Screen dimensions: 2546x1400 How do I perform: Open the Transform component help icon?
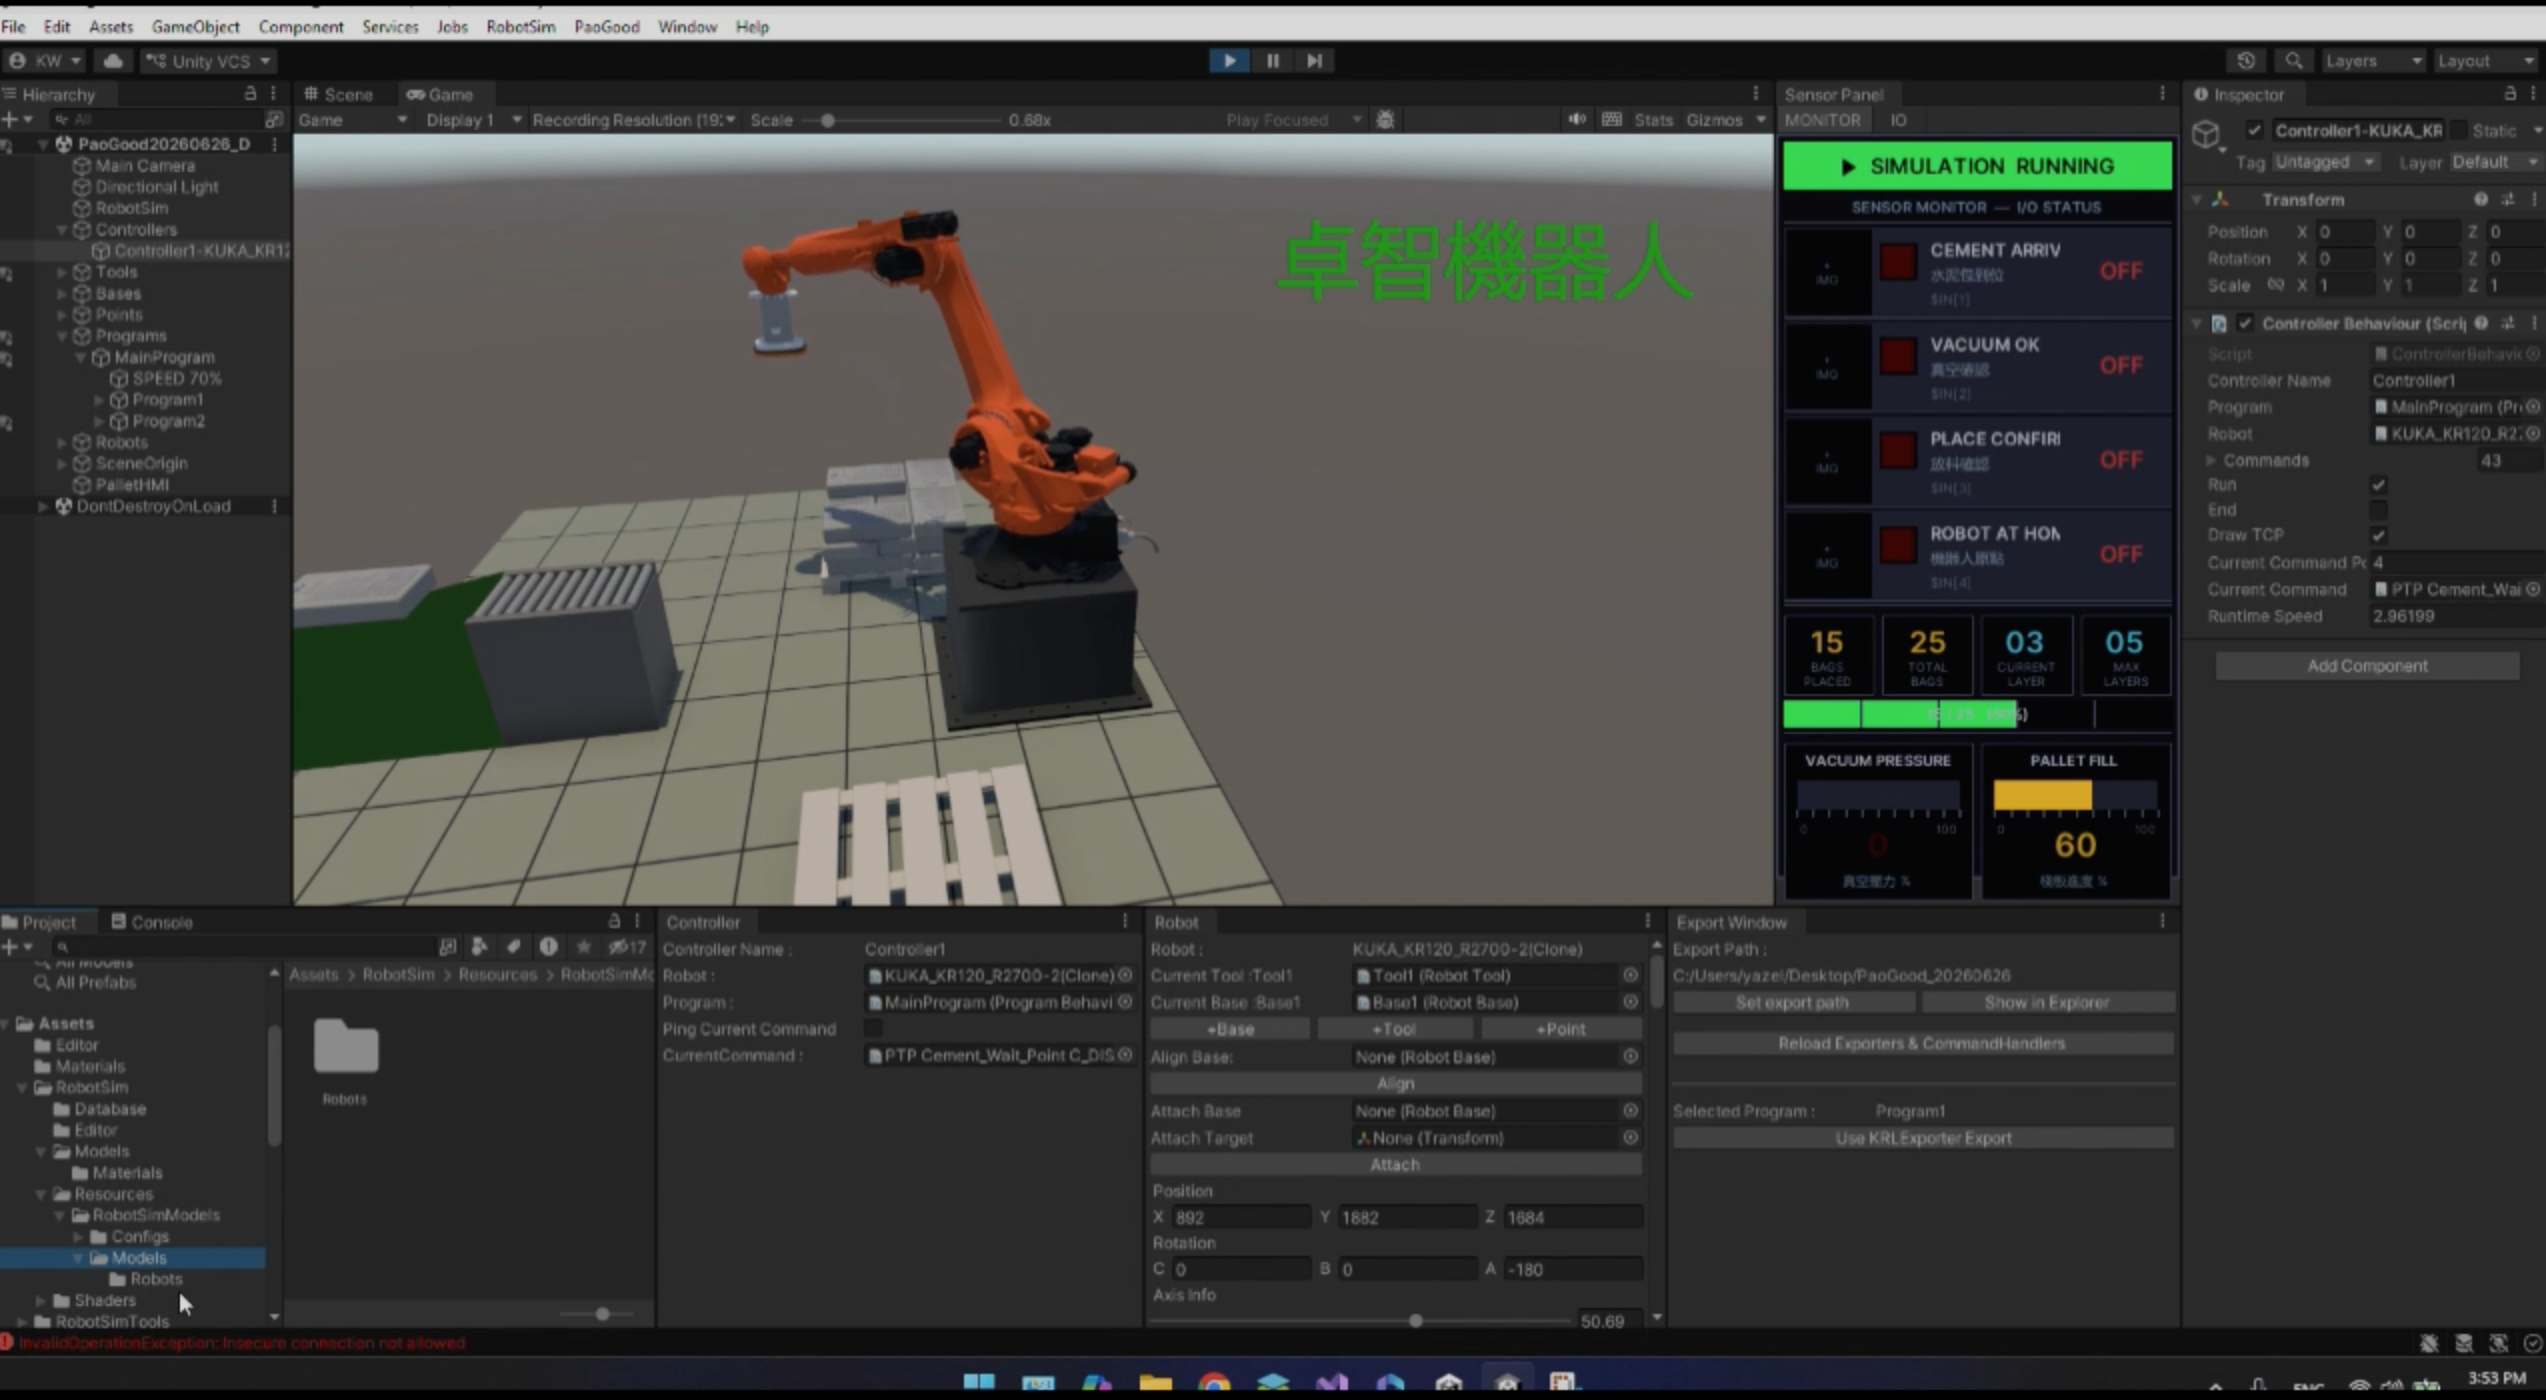pos(2481,199)
